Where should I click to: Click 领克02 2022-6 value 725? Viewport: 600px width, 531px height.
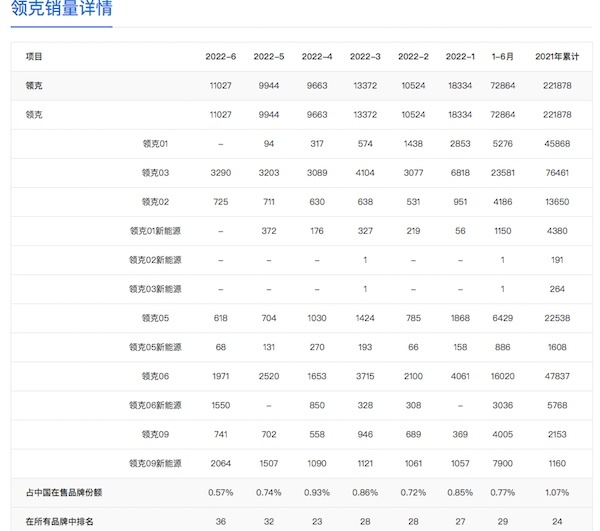click(x=220, y=202)
